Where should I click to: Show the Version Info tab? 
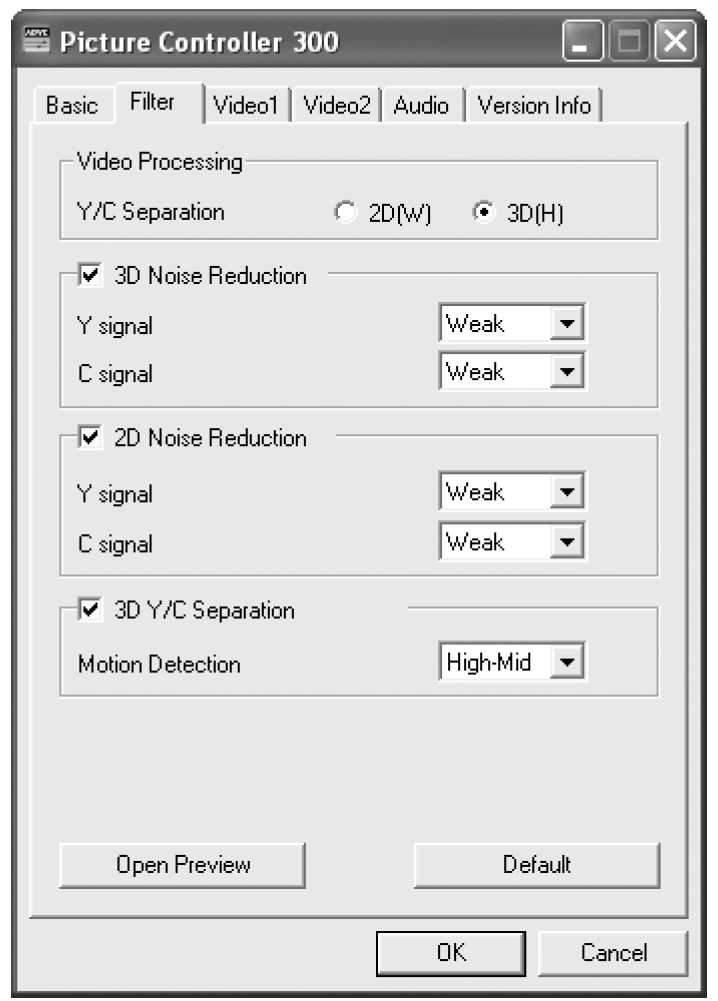point(534,105)
